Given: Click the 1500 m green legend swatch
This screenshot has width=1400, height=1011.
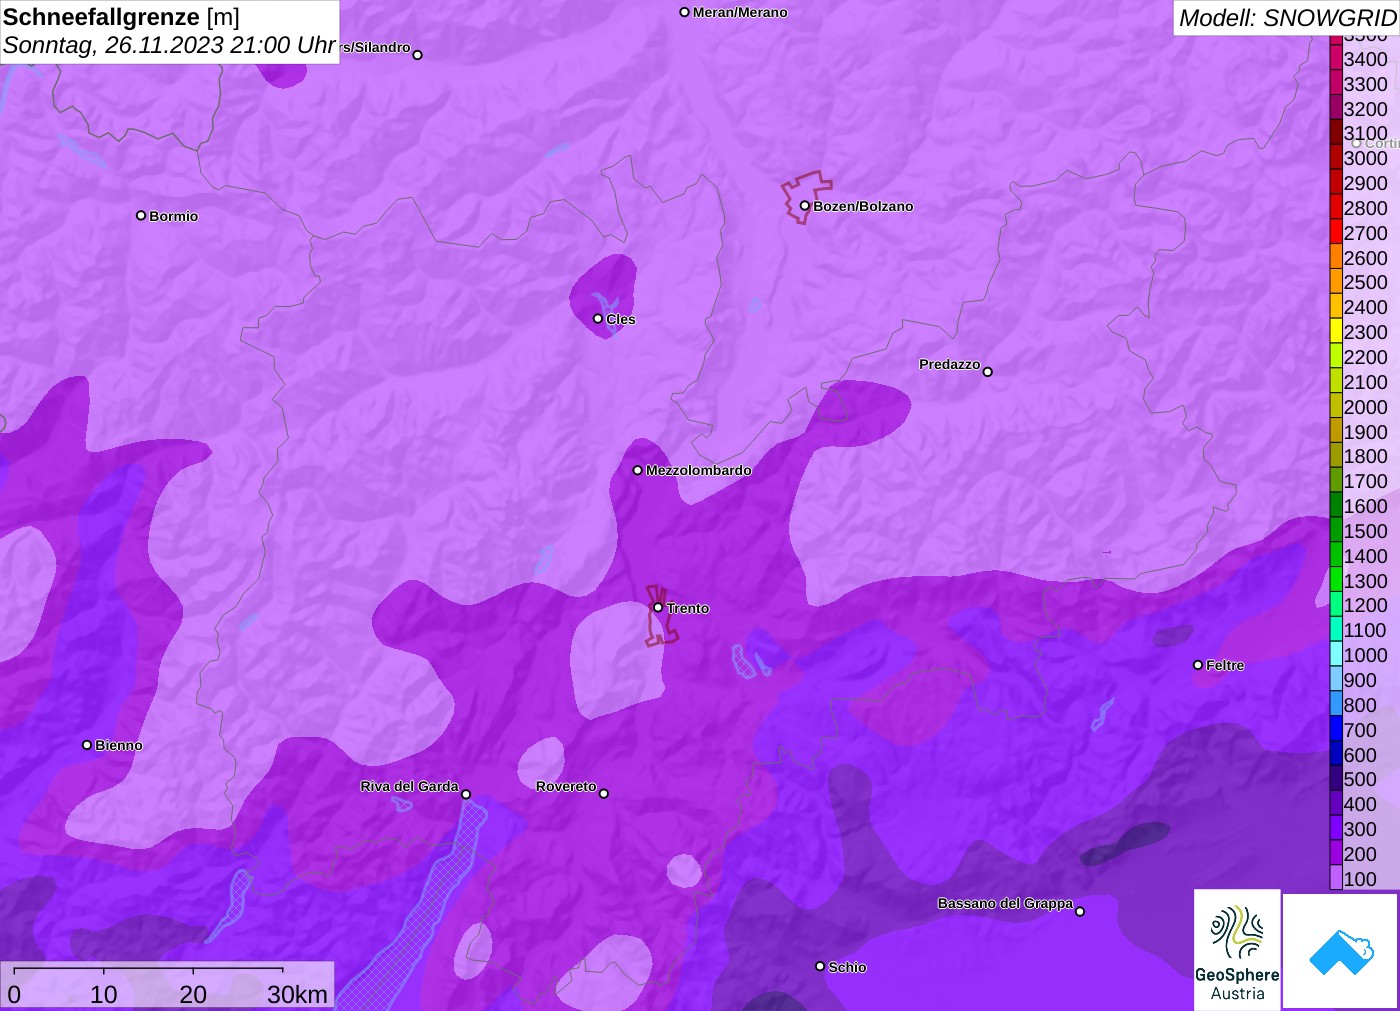Looking at the screenshot, I should point(1336,530).
